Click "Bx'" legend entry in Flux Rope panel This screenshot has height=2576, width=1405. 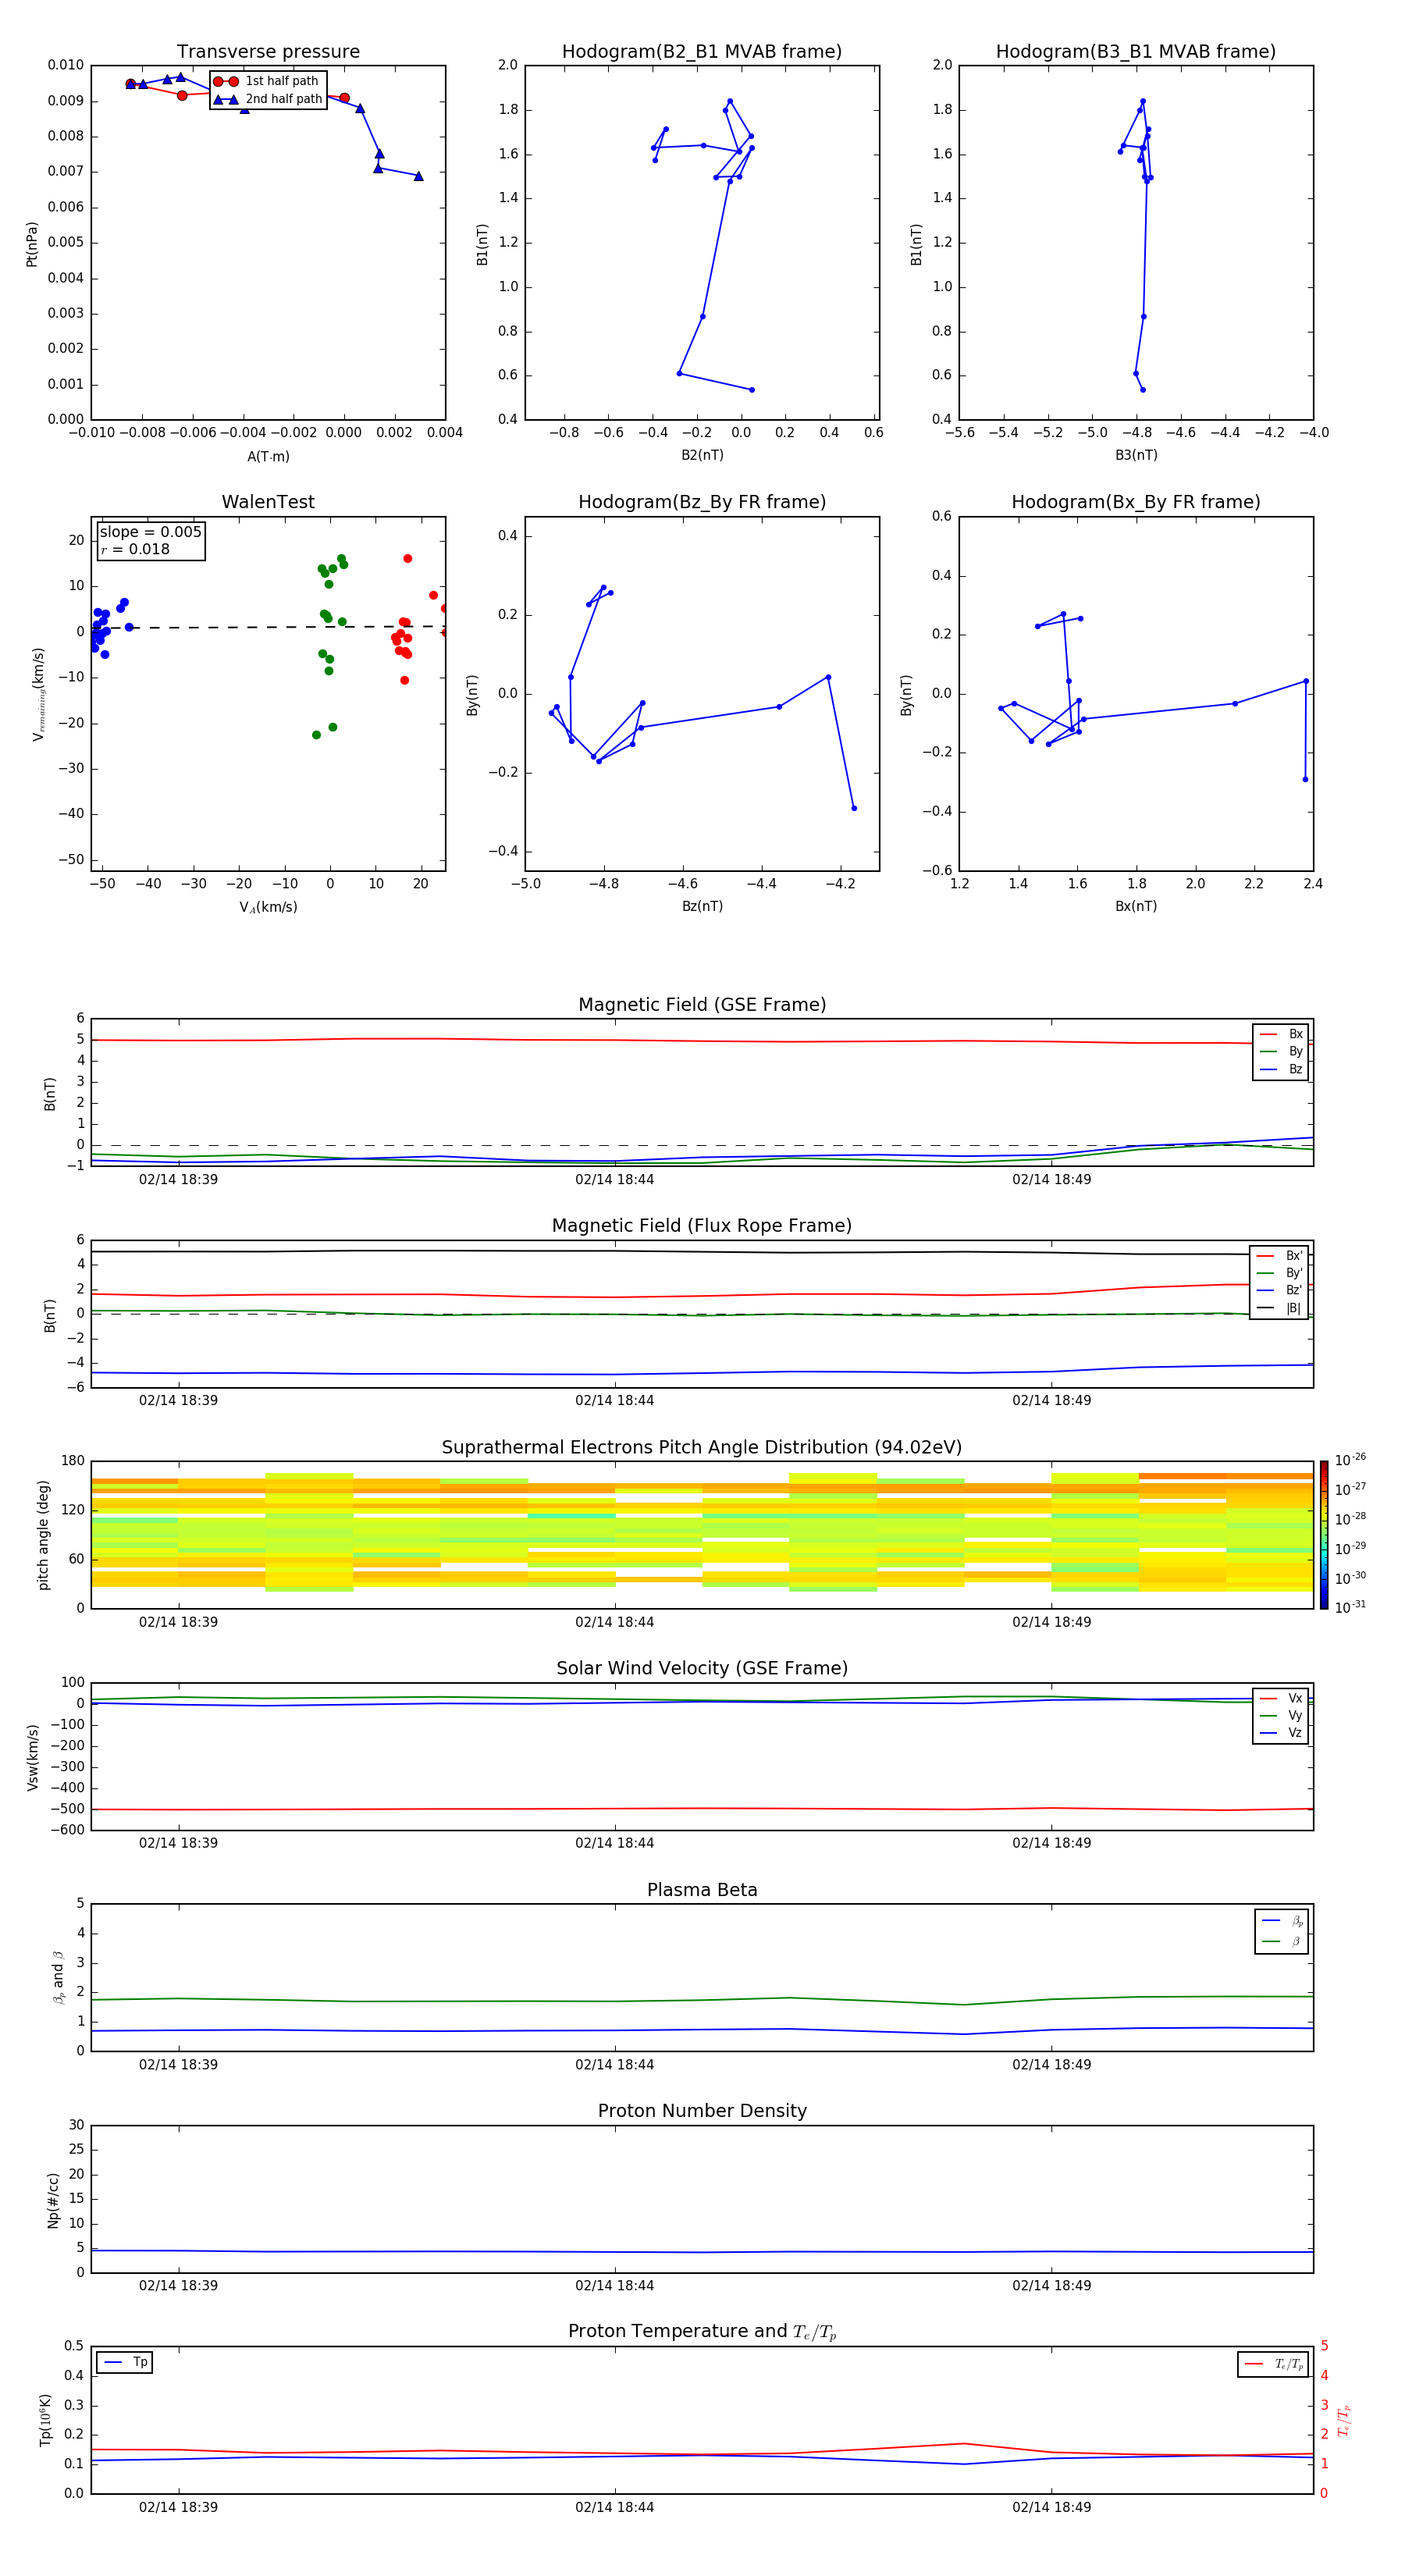1279,1256
